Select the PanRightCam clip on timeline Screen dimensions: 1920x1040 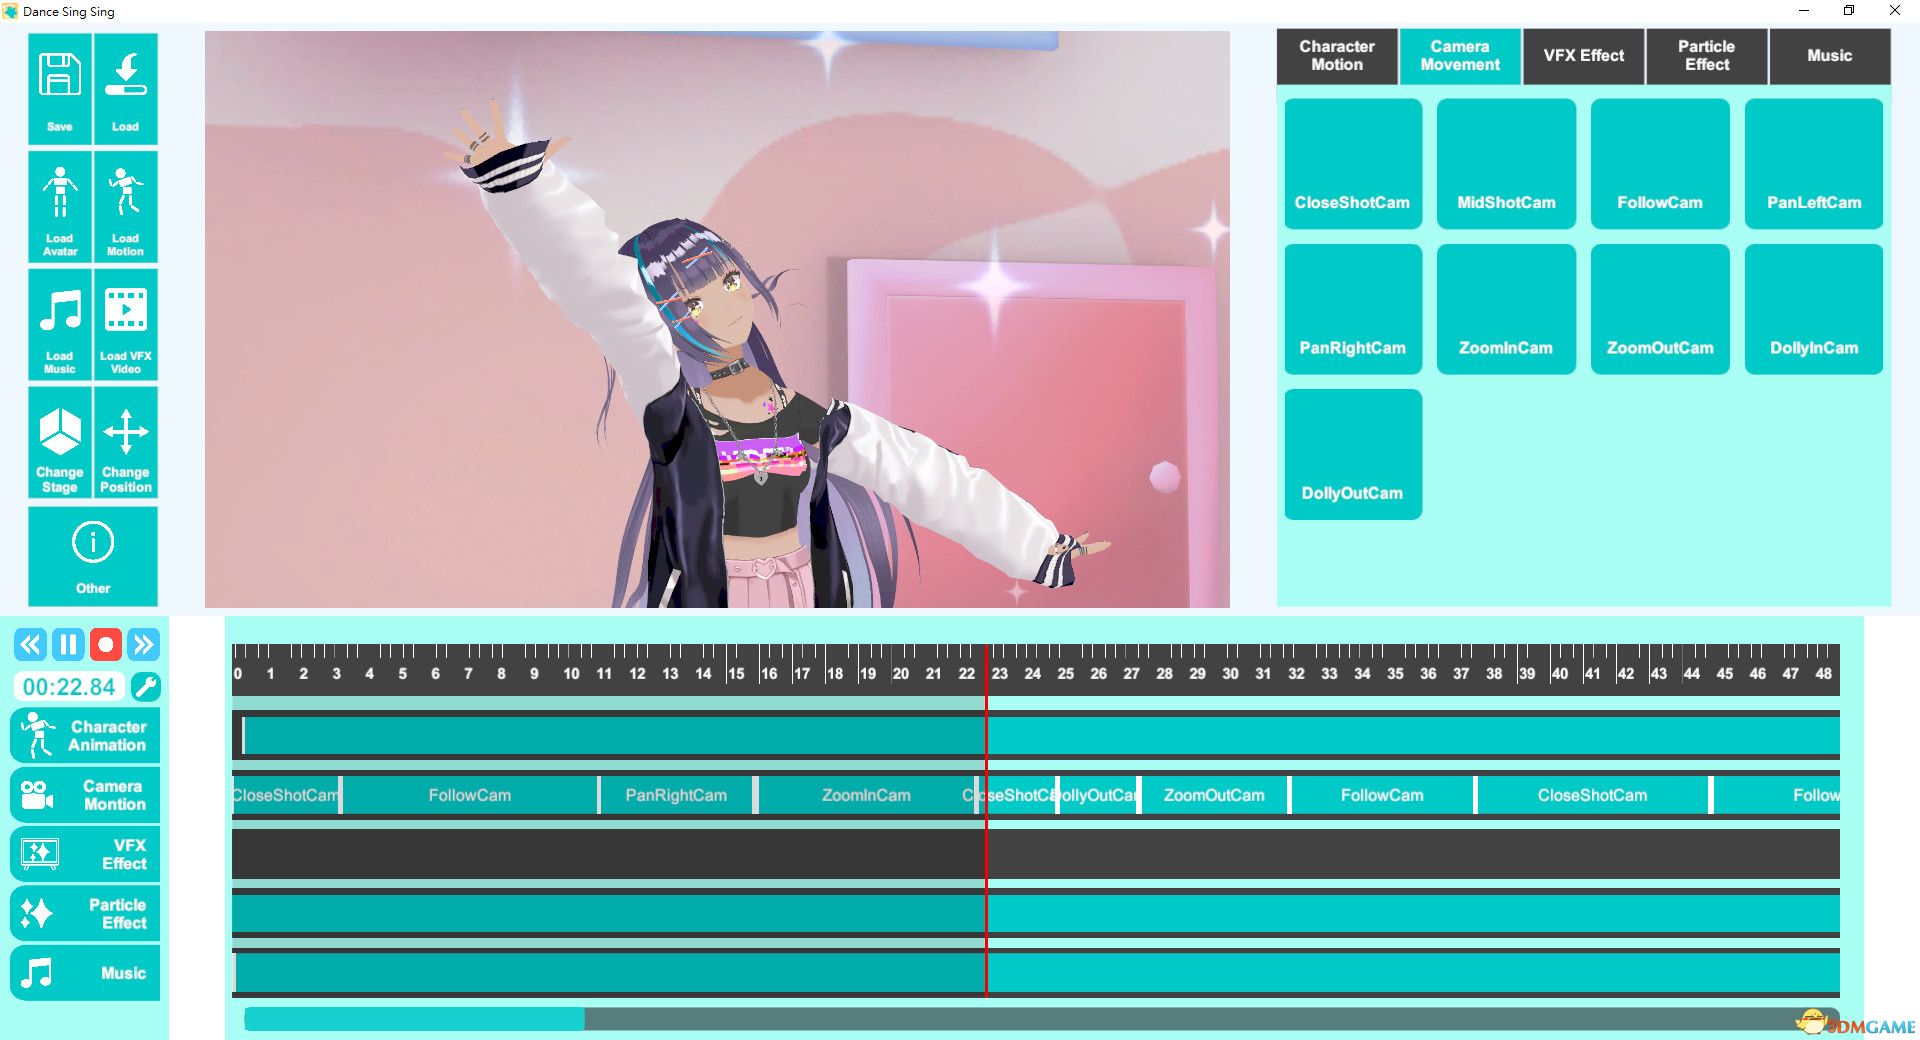click(x=676, y=796)
